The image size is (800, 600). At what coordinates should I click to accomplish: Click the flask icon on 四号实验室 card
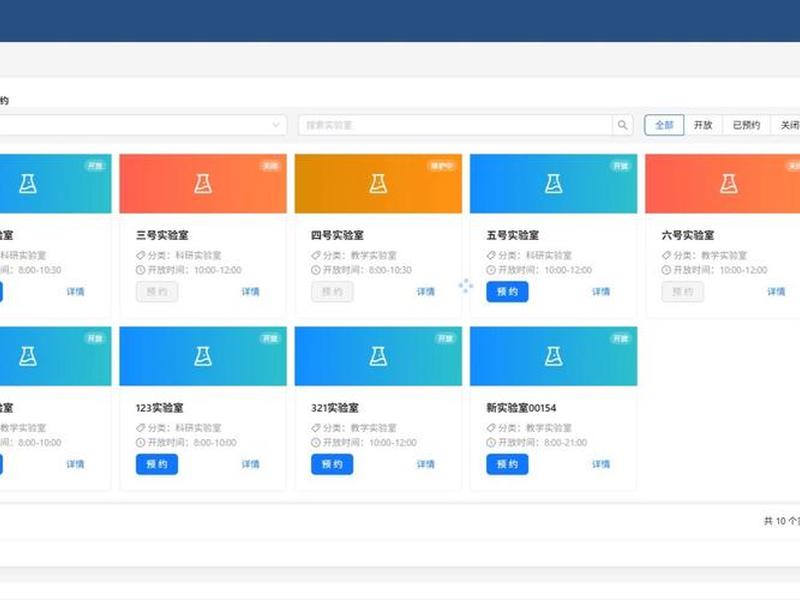coord(378,184)
